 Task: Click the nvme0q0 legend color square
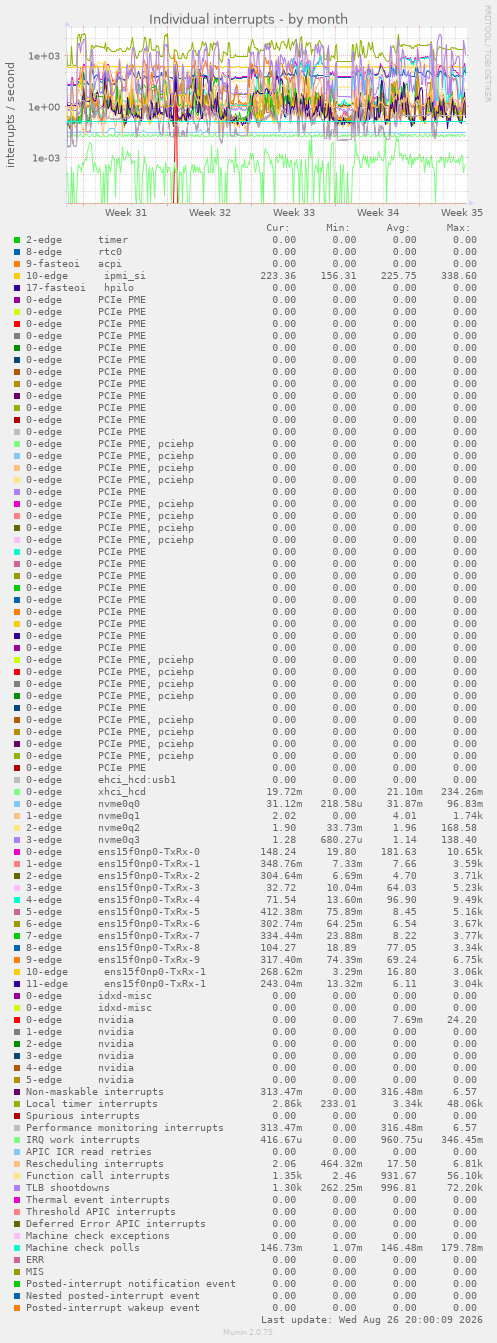17,804
